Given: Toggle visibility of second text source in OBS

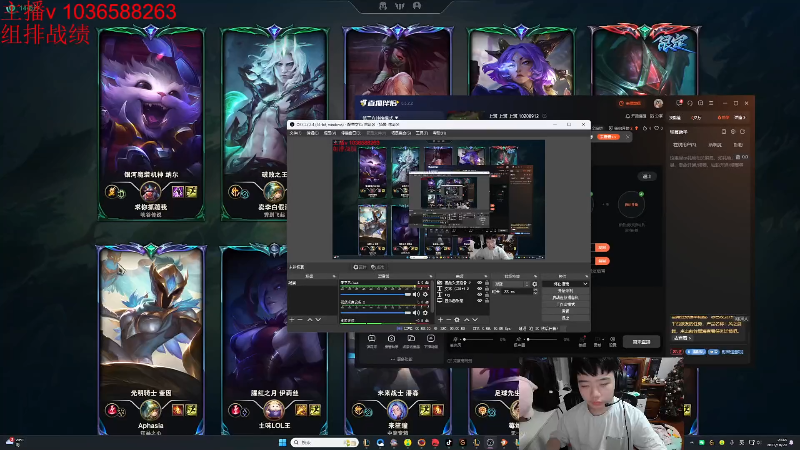Looking at the screenshot, I should click(480, 289).
